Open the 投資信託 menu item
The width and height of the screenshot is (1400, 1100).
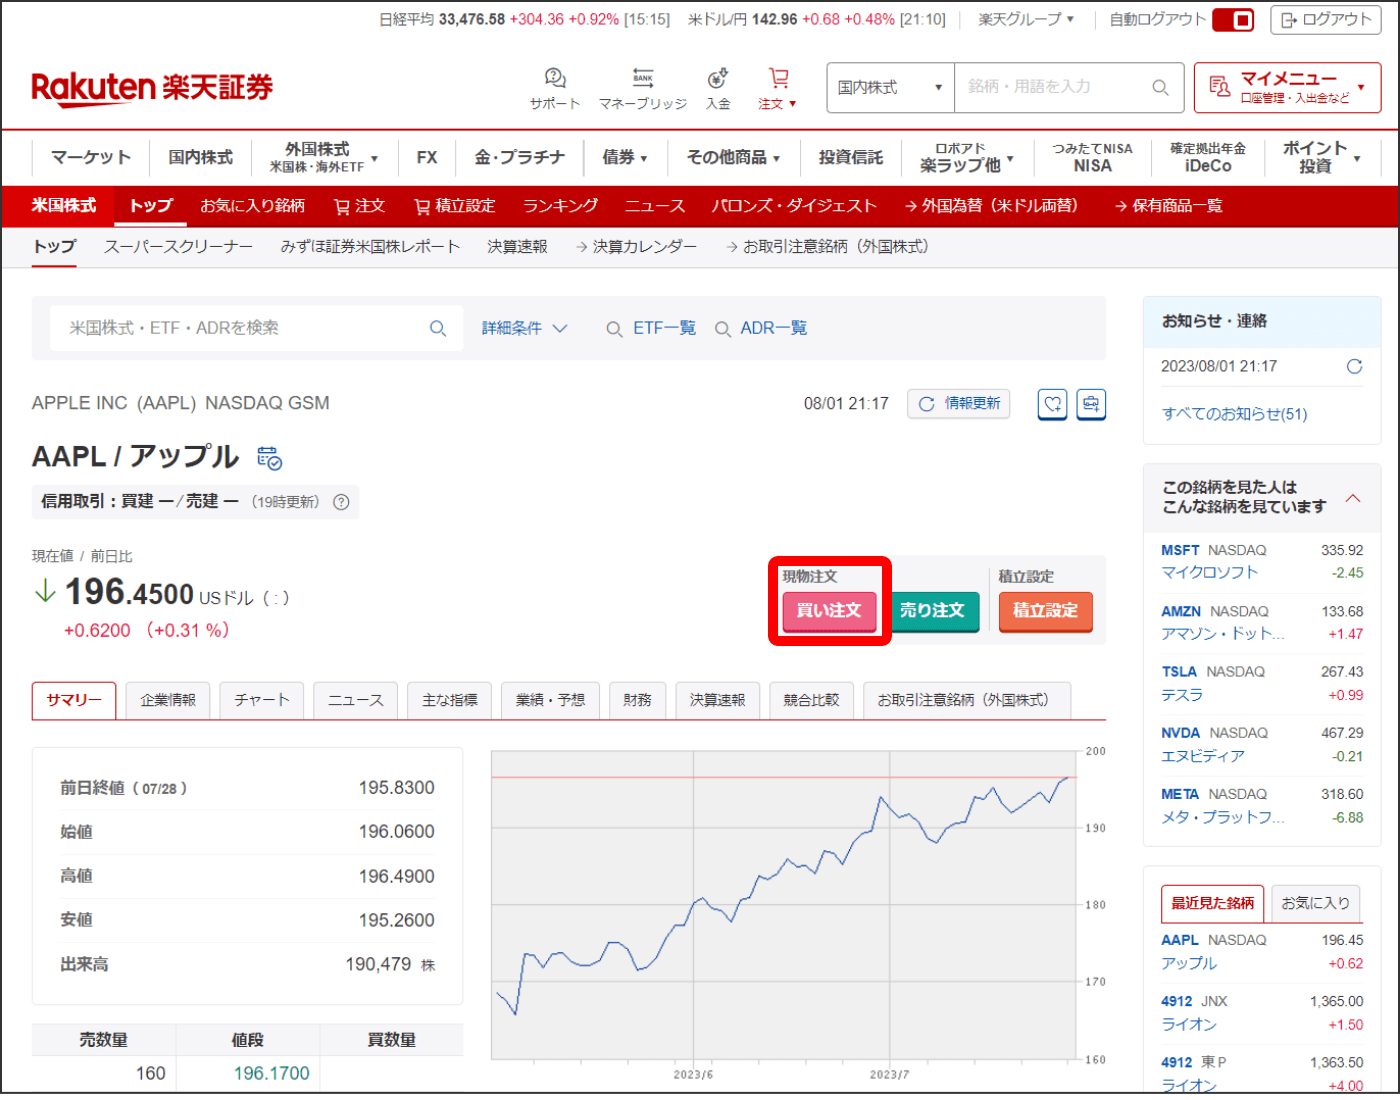pos(851,157)
